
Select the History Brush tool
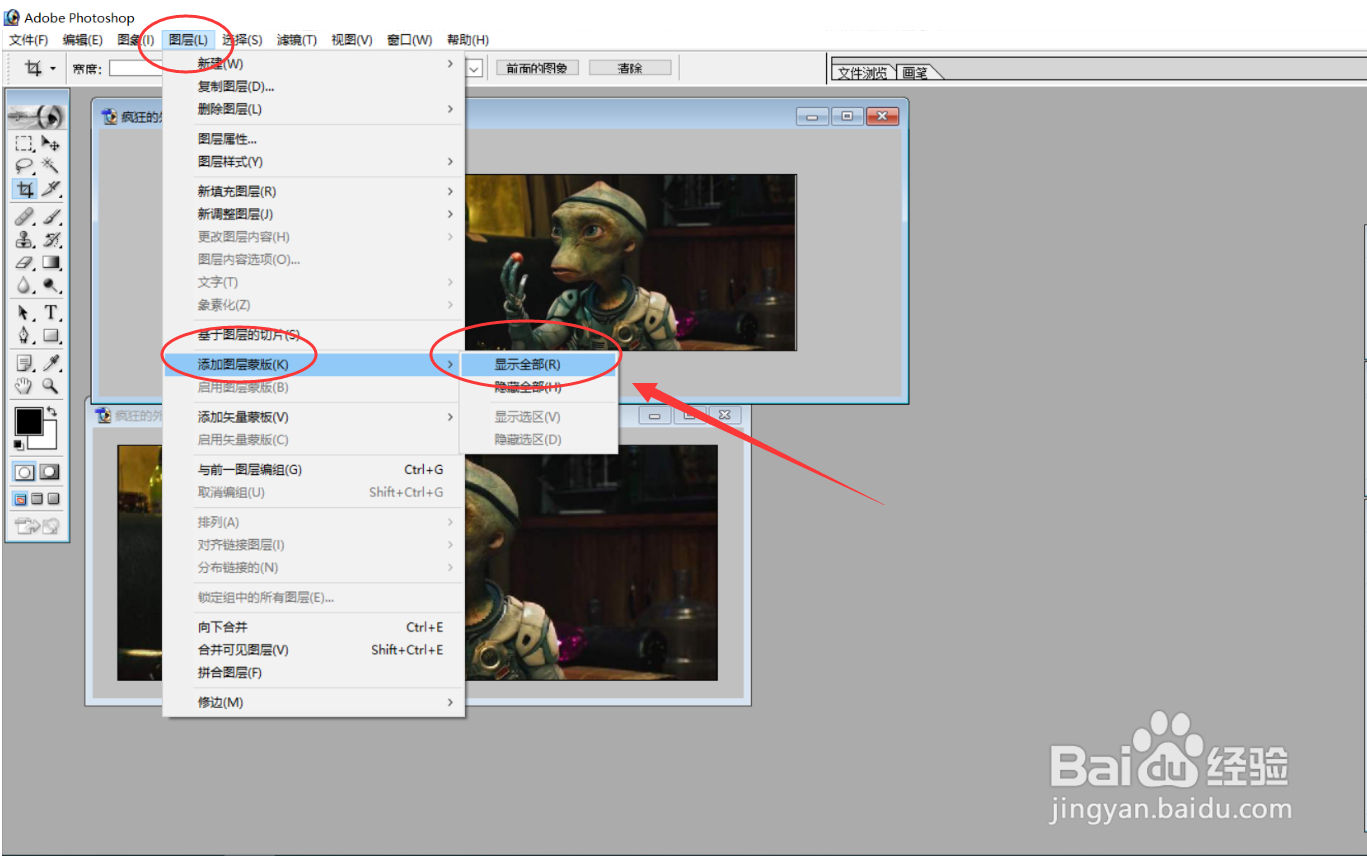(x=51, y=240)
